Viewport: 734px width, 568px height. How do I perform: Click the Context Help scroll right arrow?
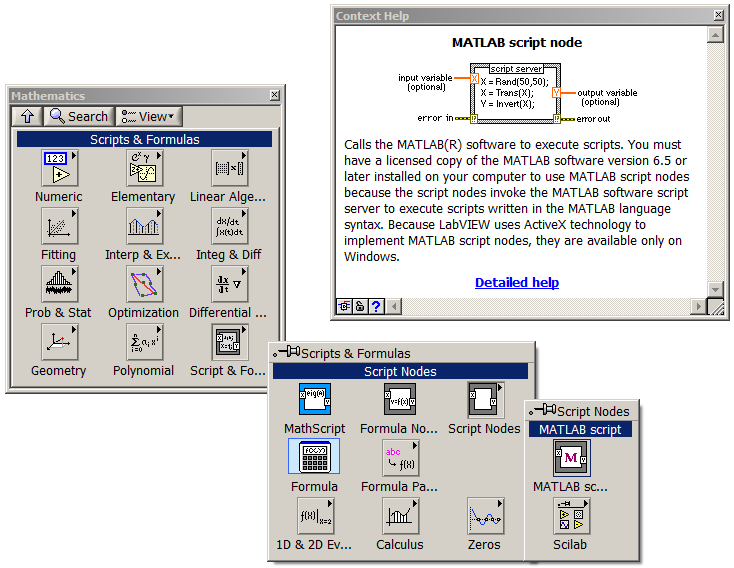(698, 306)
